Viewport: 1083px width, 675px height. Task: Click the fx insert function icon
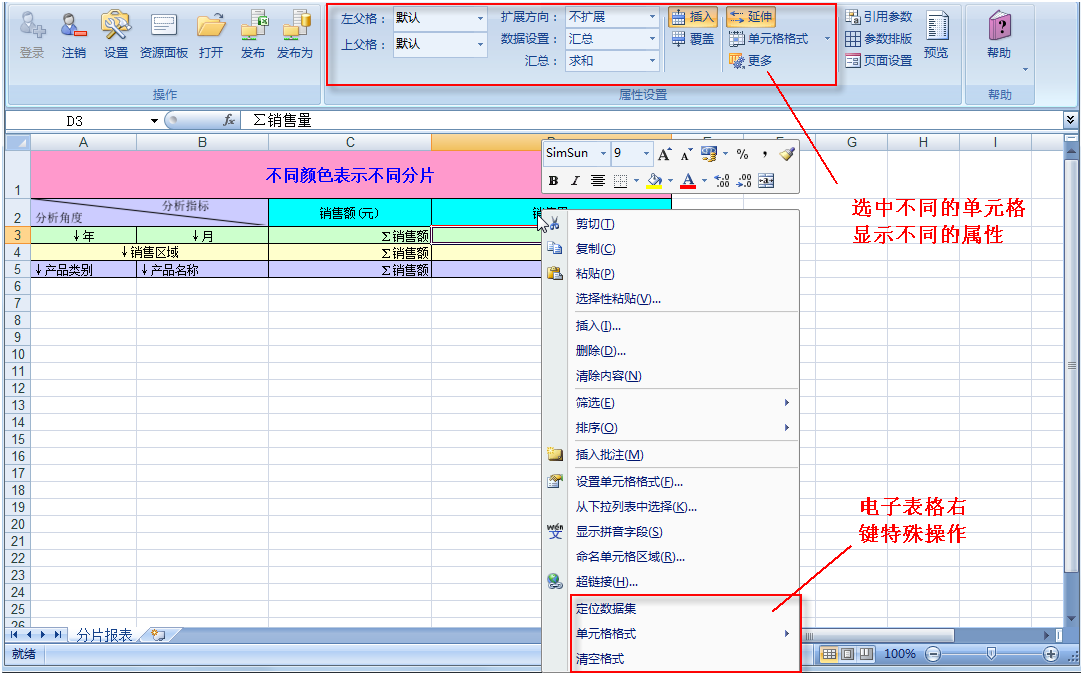[229, 120]
